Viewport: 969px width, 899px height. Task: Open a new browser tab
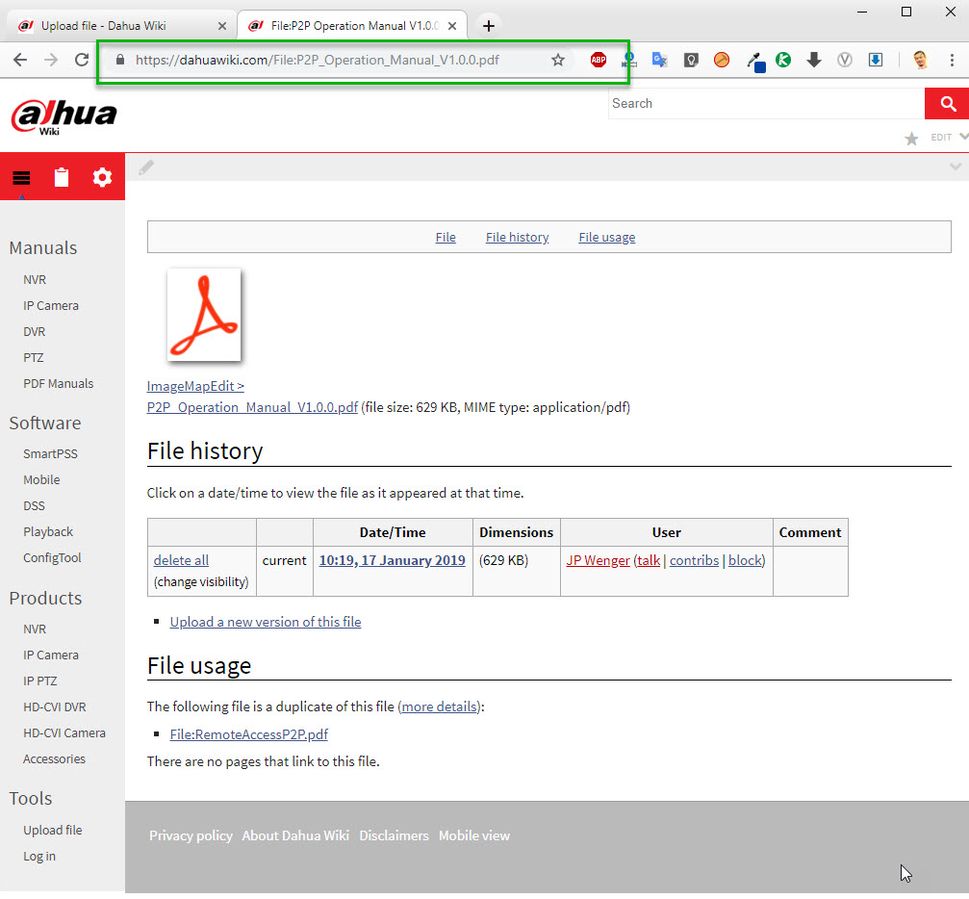[x=489, y=26]
